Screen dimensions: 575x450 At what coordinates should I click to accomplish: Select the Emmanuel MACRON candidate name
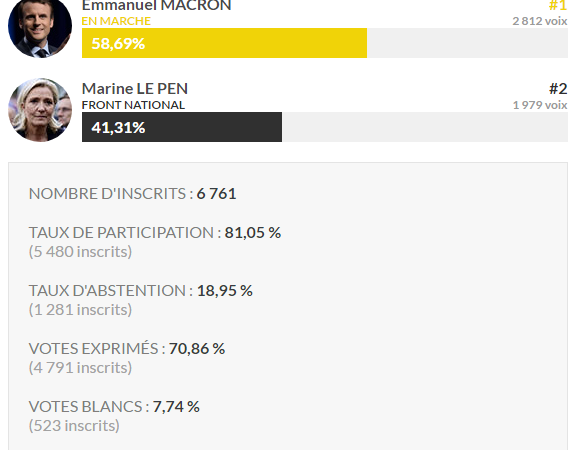(x=157, y=6)
